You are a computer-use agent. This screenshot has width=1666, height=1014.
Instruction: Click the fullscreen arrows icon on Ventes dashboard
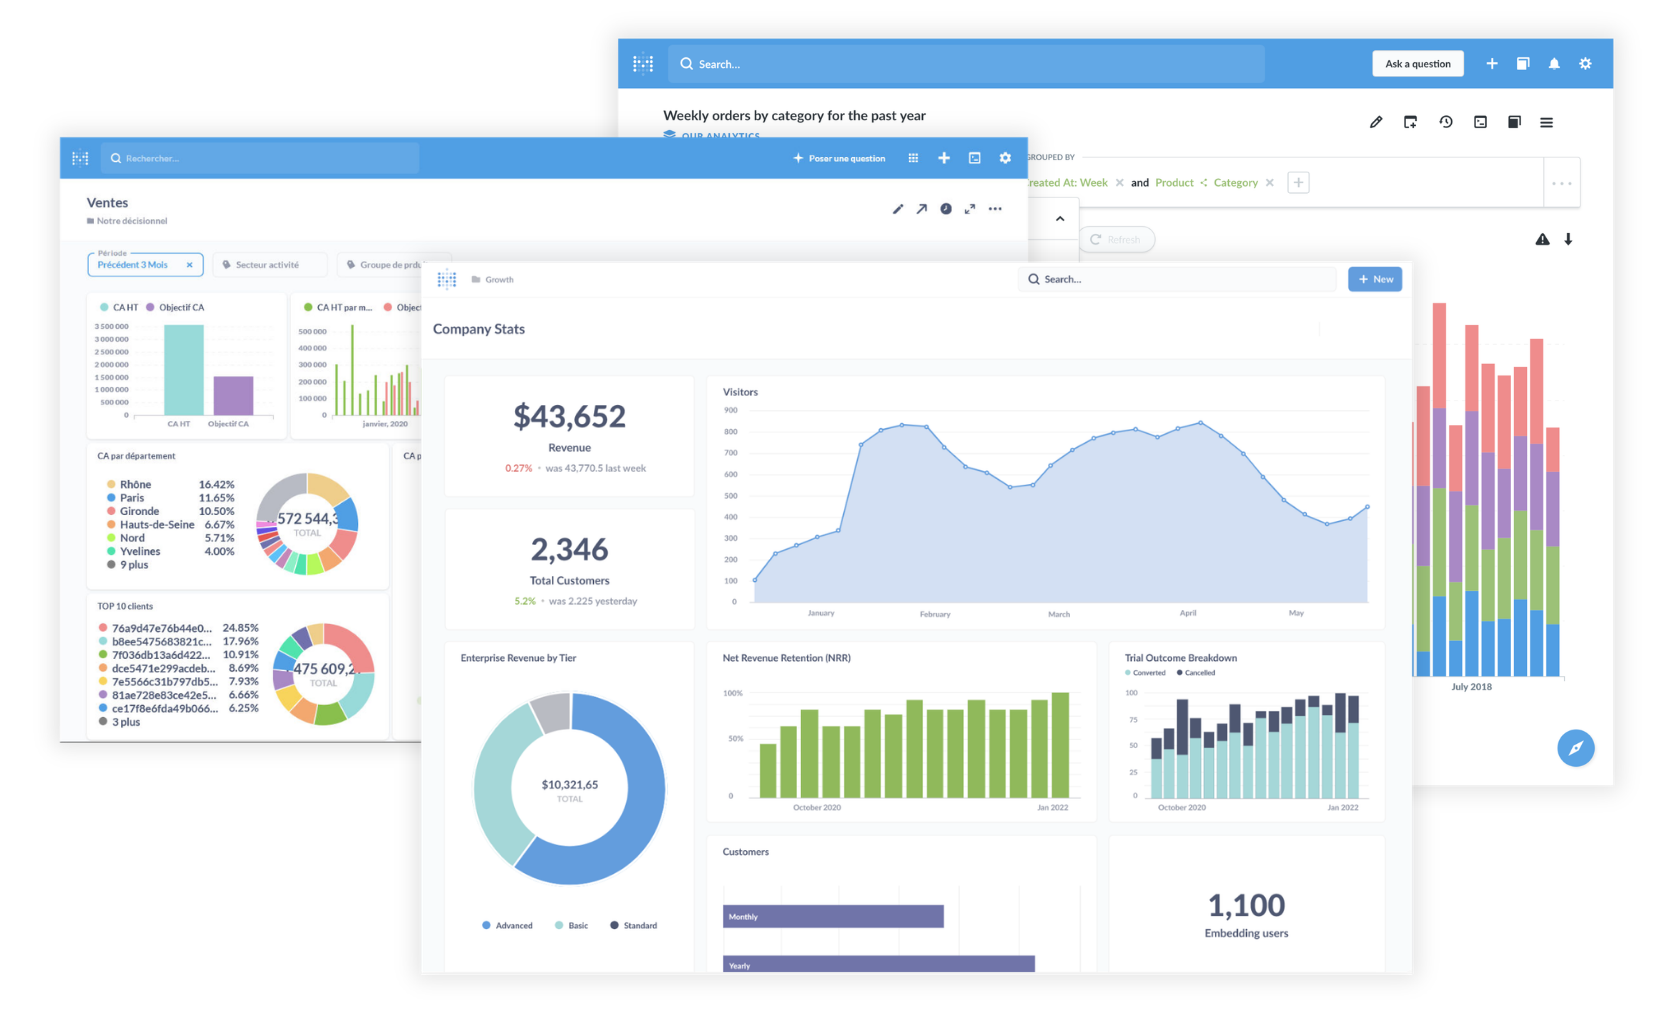(970, 209)
